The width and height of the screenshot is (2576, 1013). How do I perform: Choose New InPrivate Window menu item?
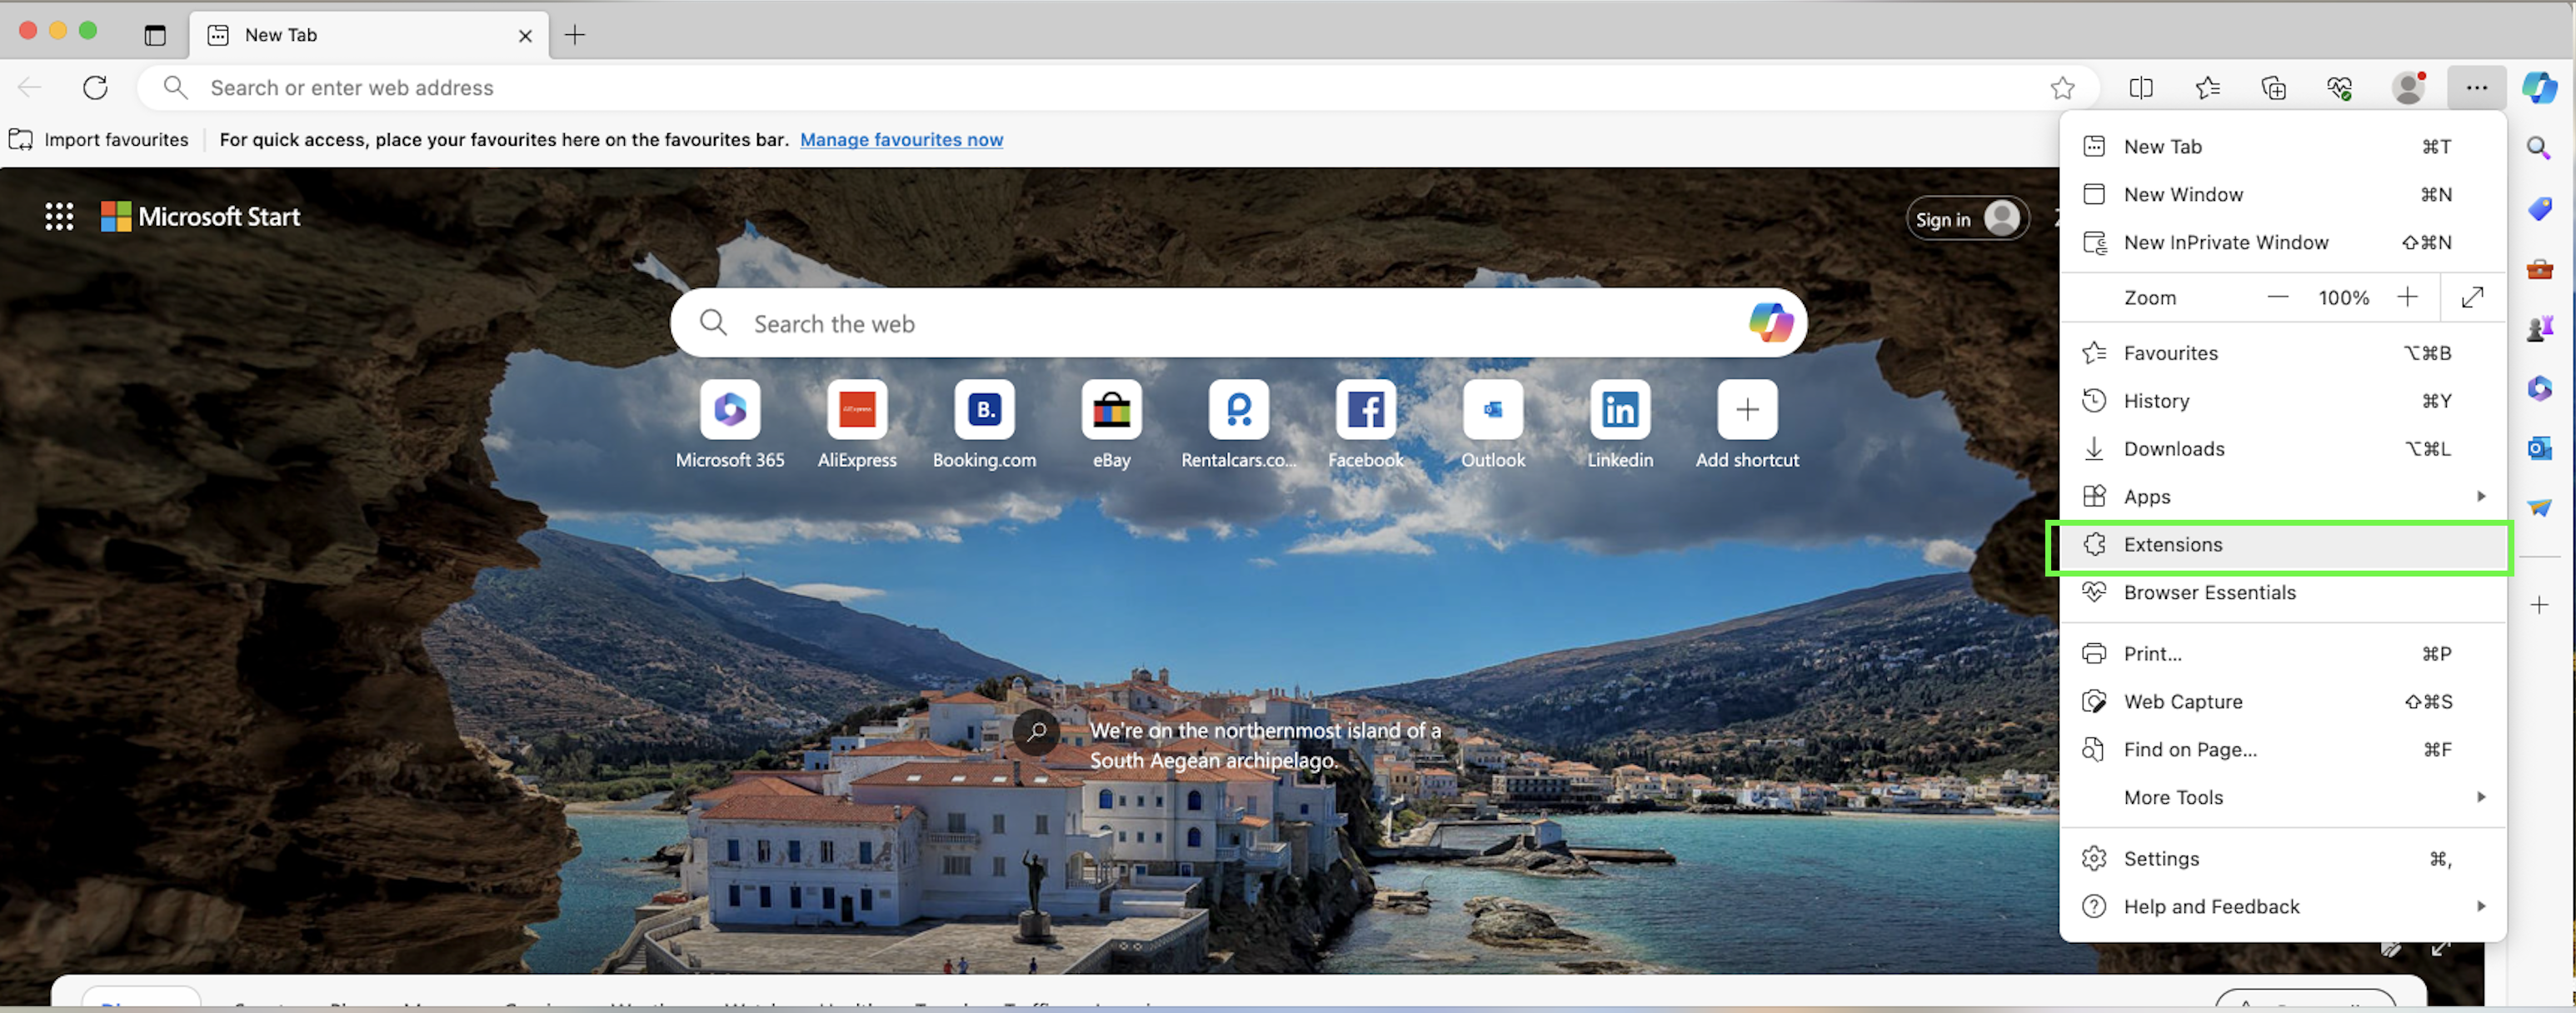(2225, 242)
